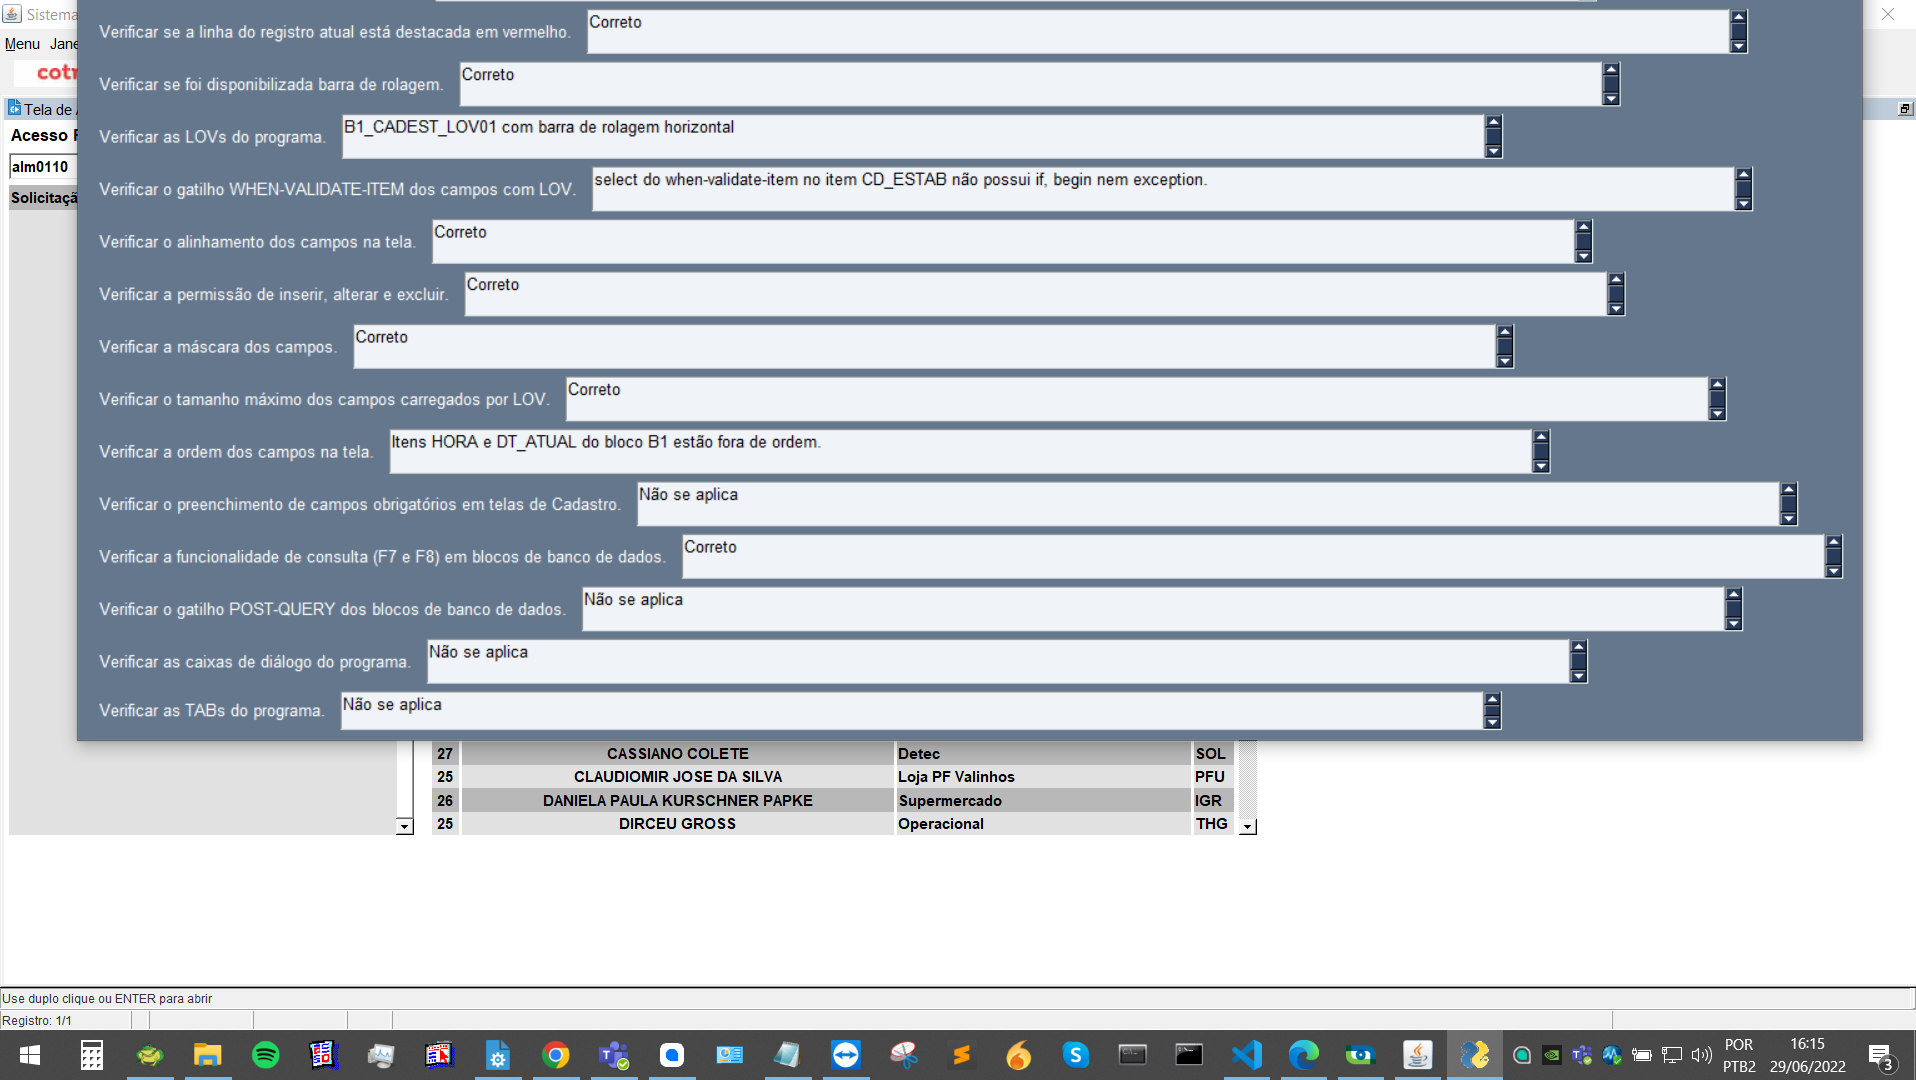Image resolution: width=1916 pixels, height=1080 pixels.
Task: Click the Python app taskbar icon
Action: (x=1475, y=1055)
